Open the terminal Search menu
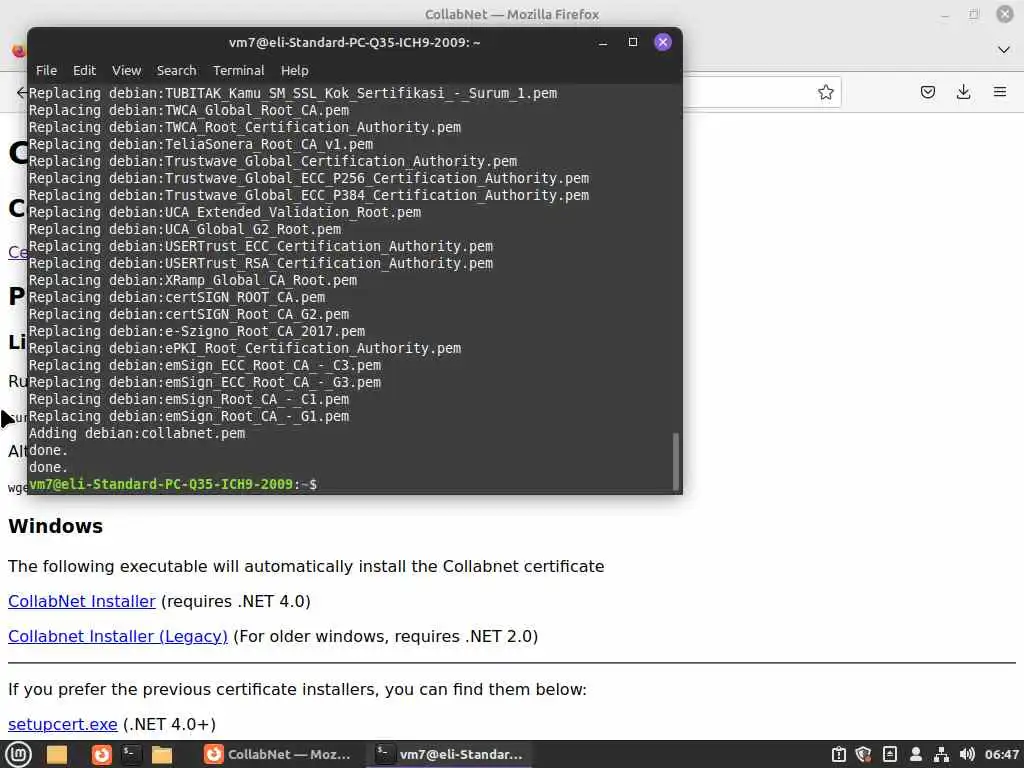 (x=176, y=71)
